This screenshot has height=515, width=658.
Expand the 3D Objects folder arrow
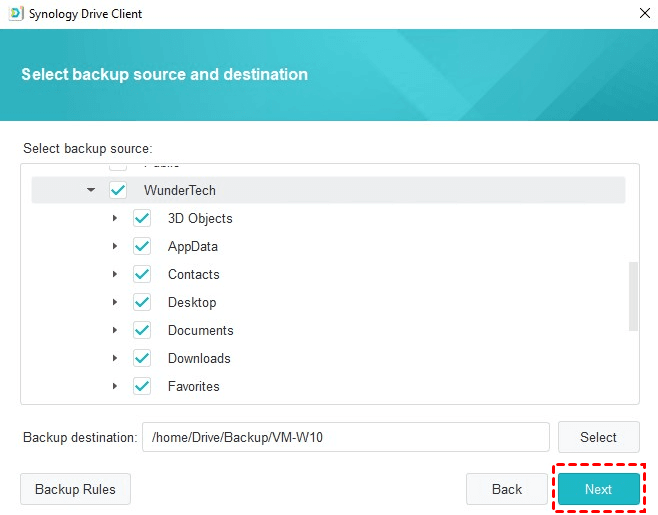point(115,218)
